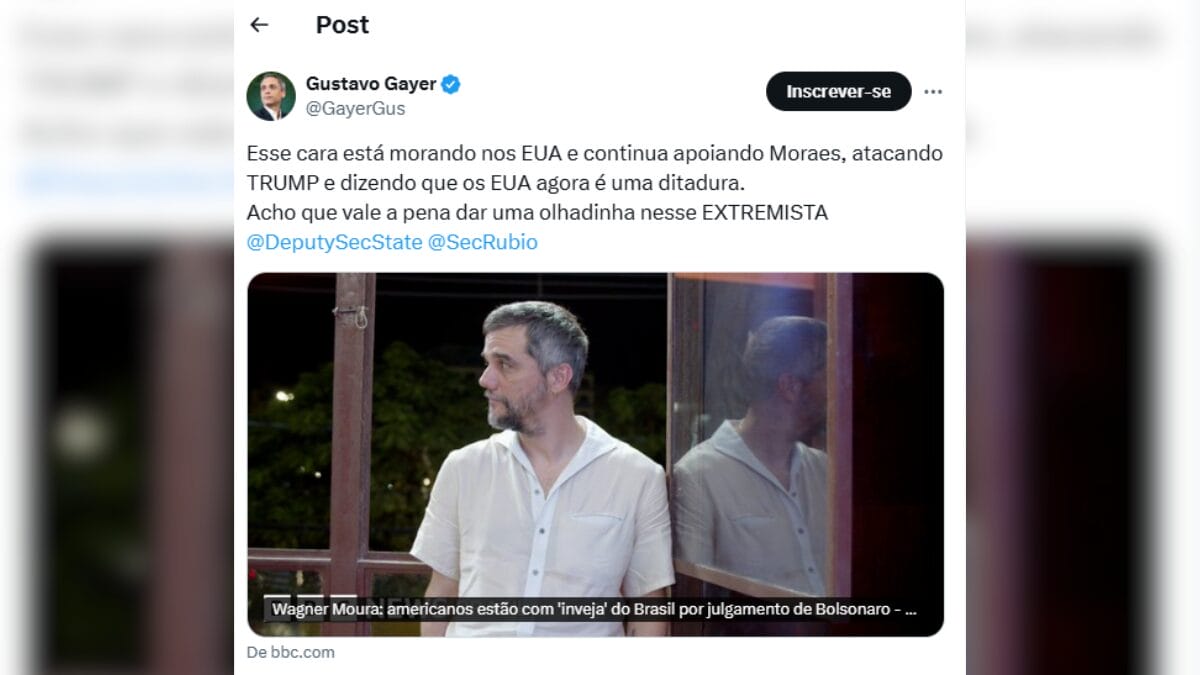
Task: Click the blurred left background area
Action: click(x=117, y=337)
